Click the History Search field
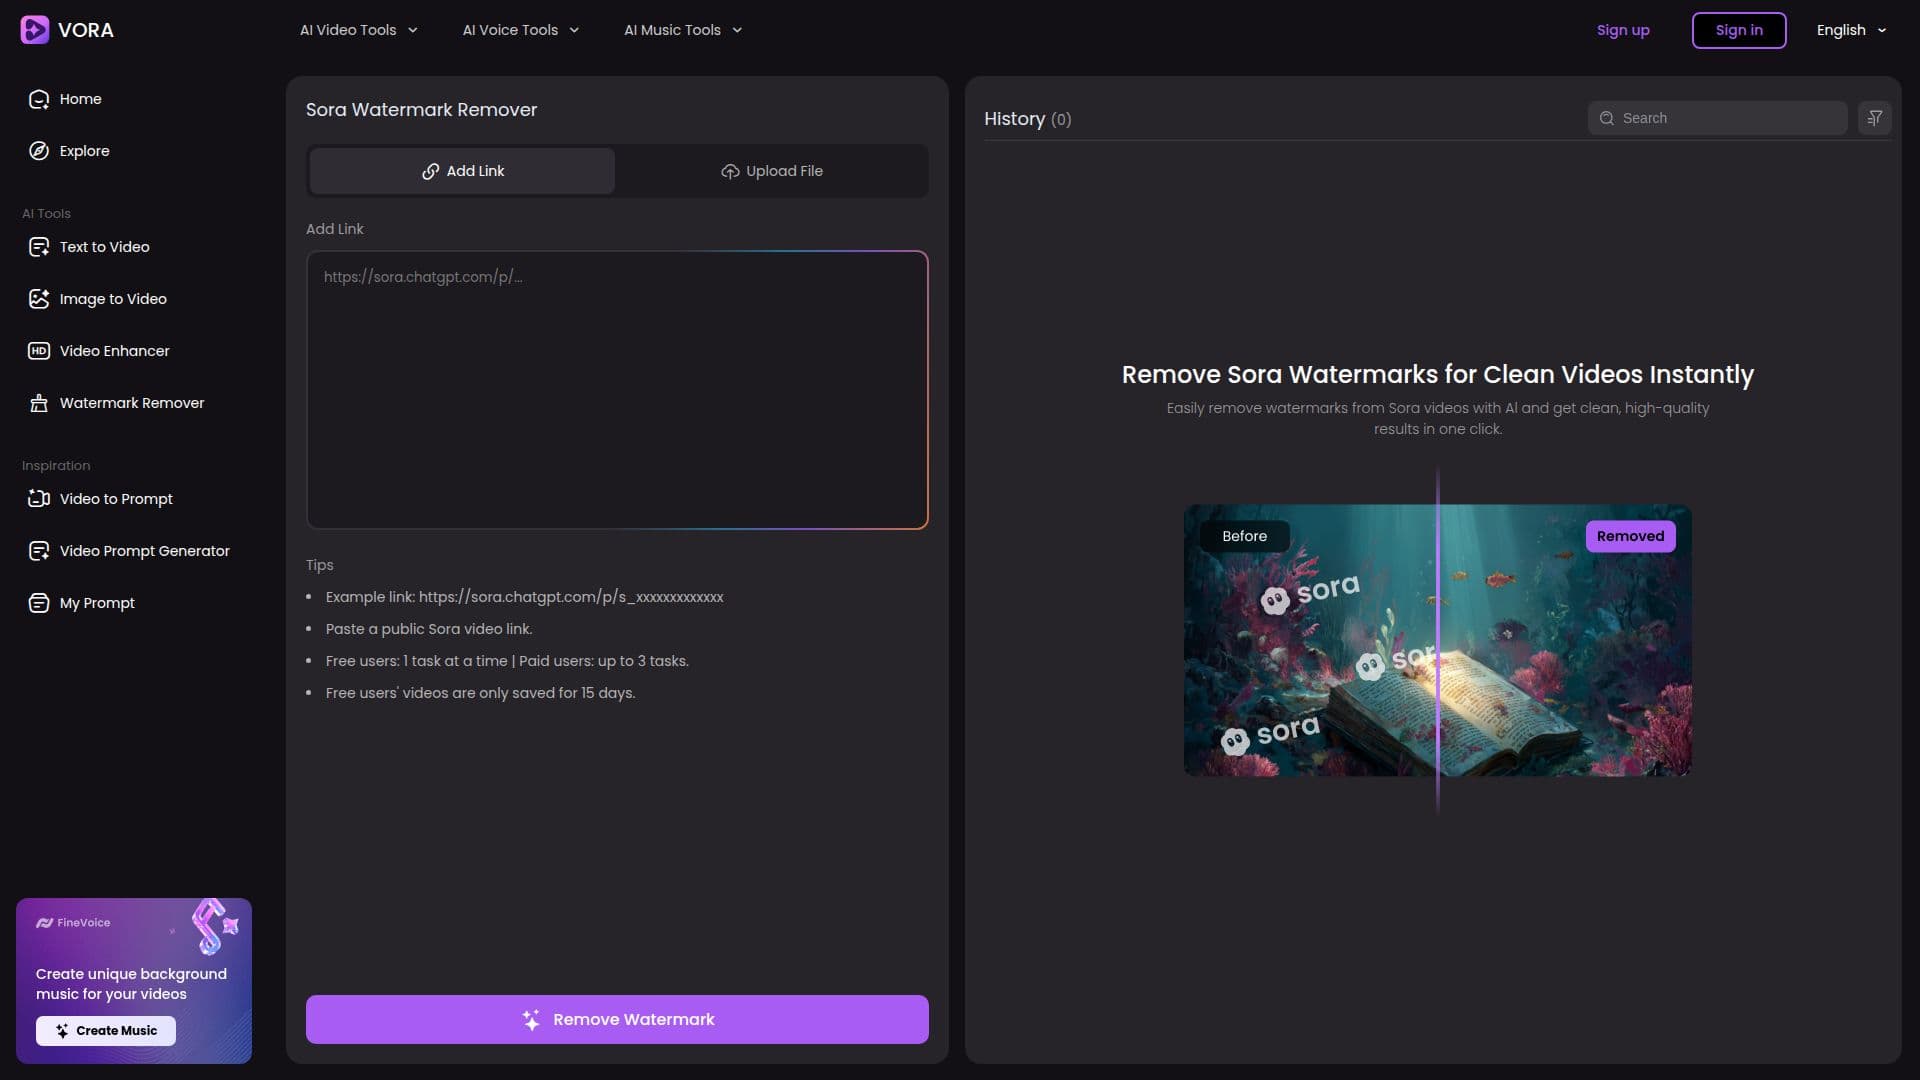This screenshot has width=1920, height=1080. click(1717, 118)
